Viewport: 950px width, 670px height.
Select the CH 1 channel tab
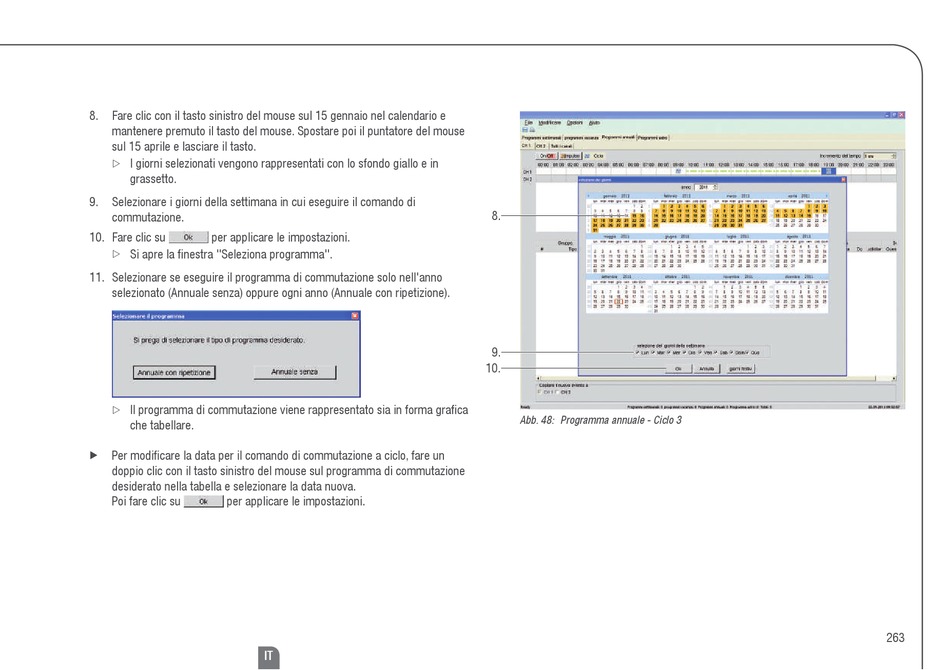526,146
